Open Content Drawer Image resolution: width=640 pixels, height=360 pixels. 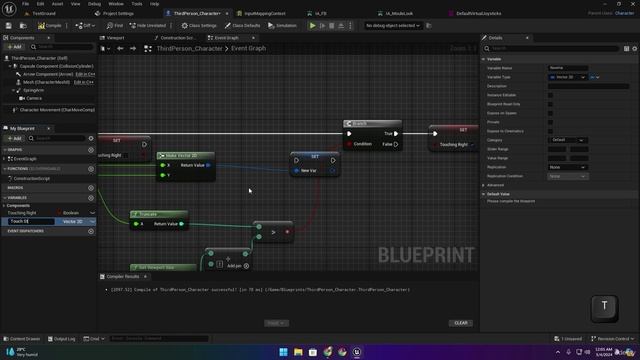pos(22,339)
